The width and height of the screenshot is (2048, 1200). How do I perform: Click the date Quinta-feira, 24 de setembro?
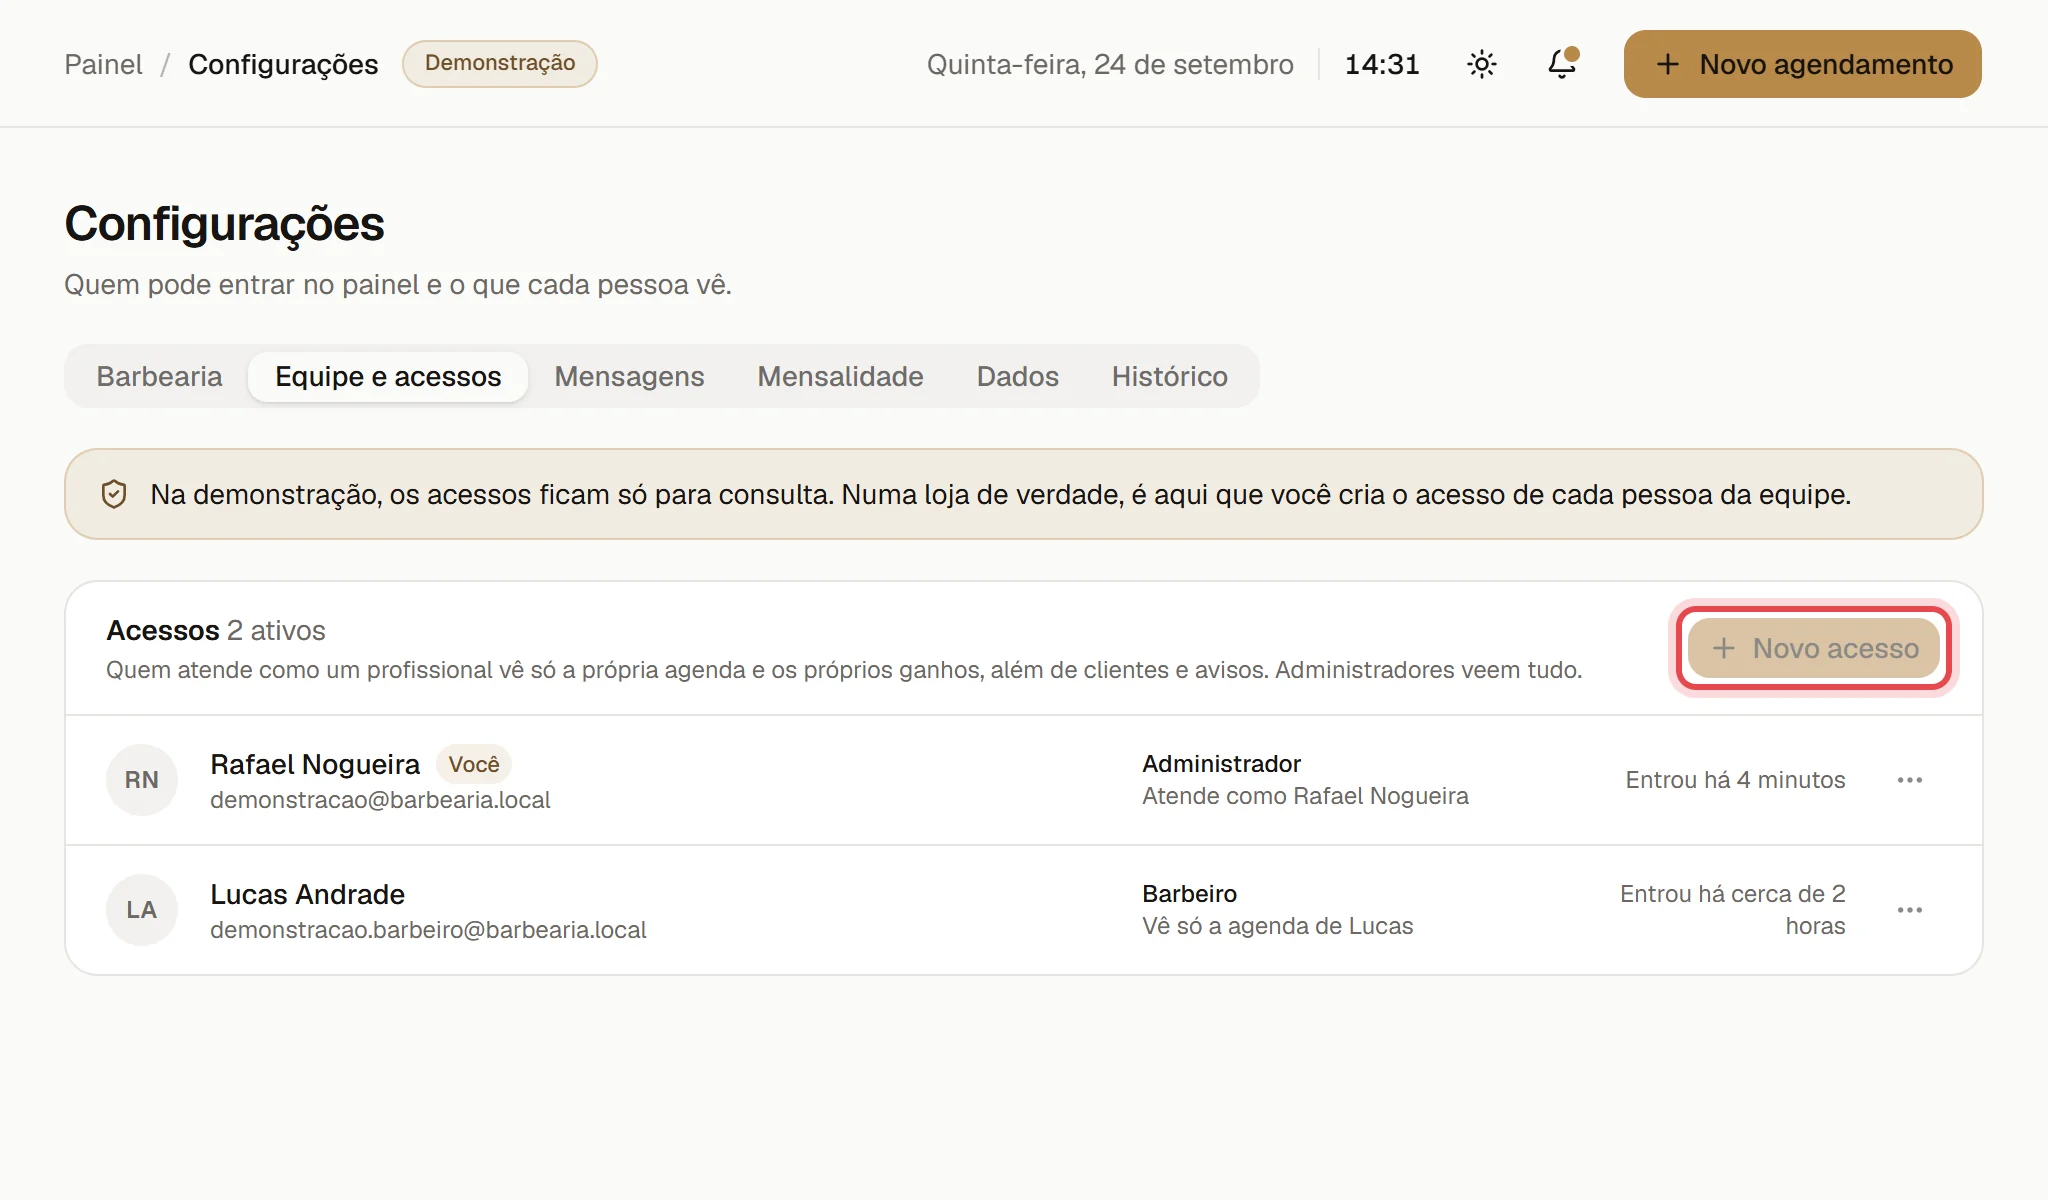(x=1110, y=64)
